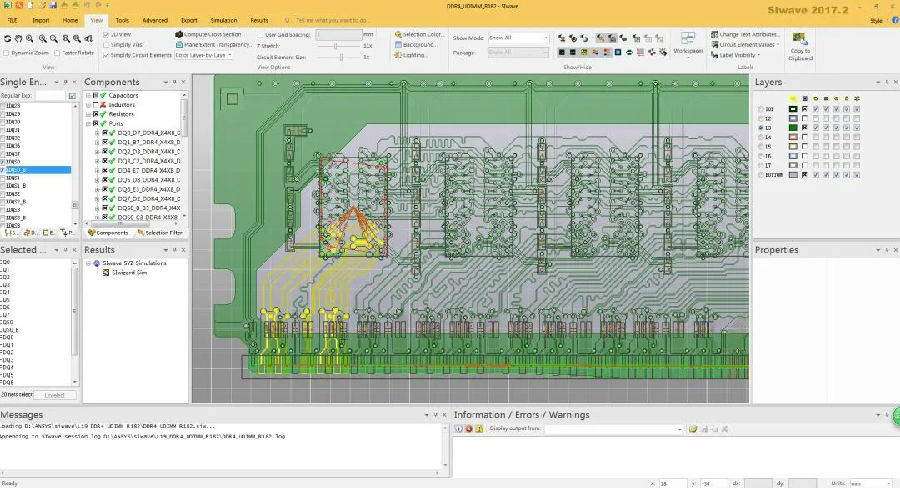This screenshot has height=488, width=900.
Task: Open Background color settings
Action: [x=417, y=45]
